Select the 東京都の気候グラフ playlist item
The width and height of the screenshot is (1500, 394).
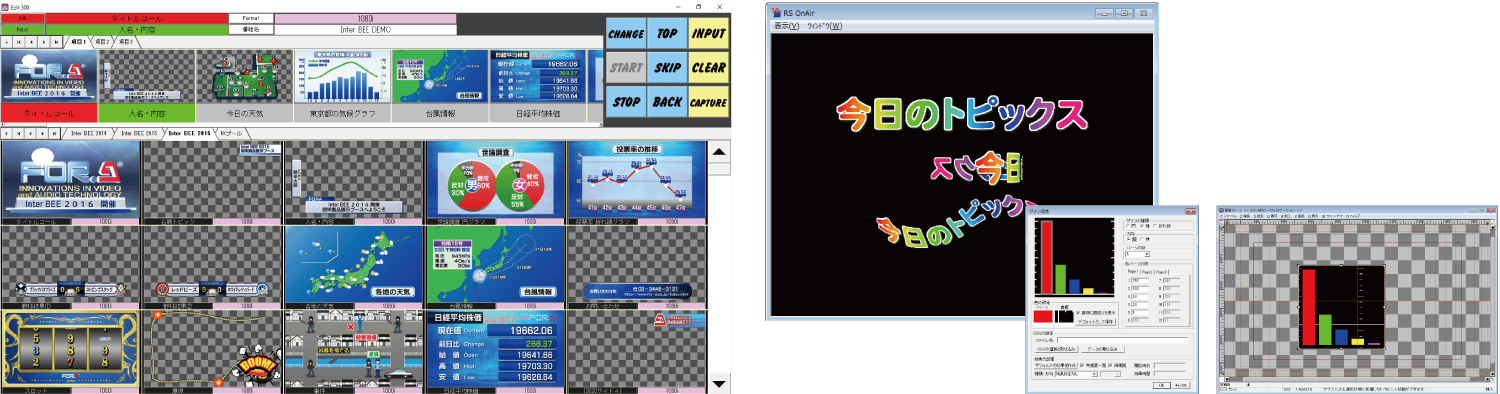(342, 86)
